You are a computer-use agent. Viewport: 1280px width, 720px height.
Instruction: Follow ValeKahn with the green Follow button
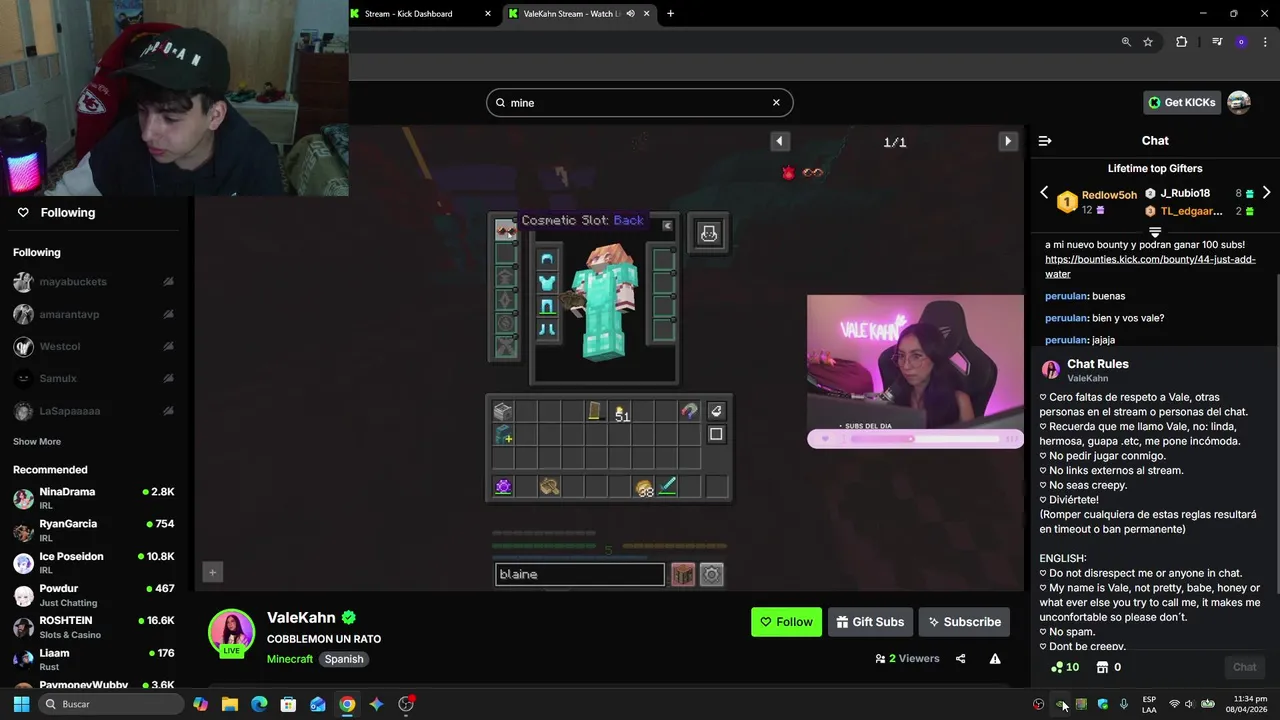786,622
